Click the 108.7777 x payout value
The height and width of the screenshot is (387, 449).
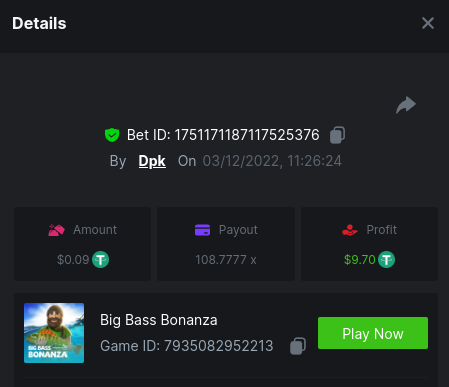(226, 260)
